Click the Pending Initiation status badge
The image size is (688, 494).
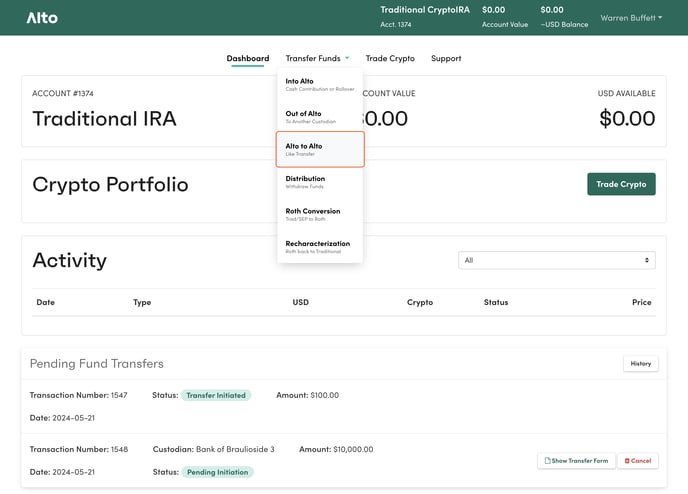coord(218,472)
